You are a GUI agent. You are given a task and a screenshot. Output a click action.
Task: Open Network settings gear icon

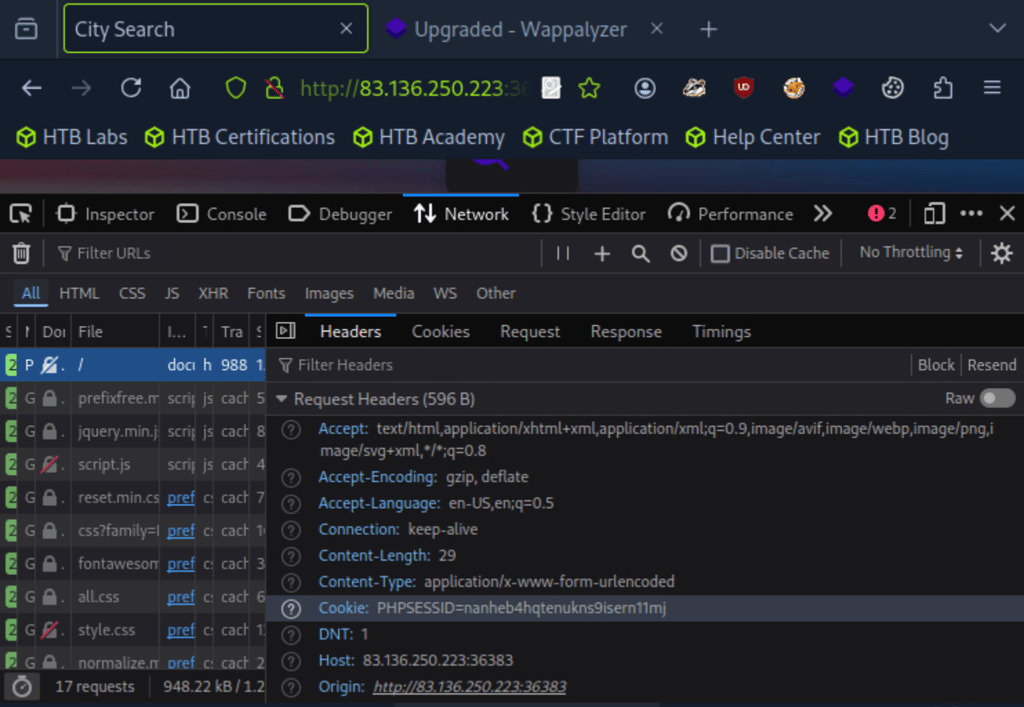pyautogui.click(x=1001, y=253)
